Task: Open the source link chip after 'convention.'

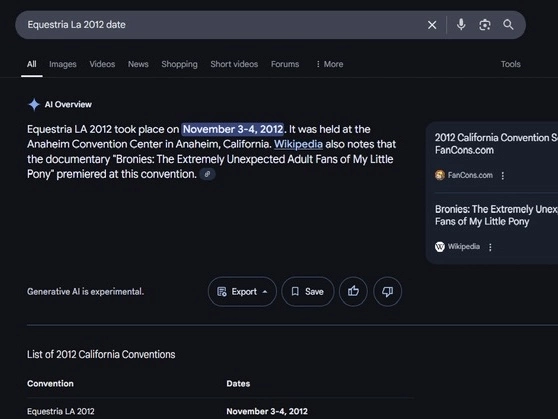Action: [207, 174]
